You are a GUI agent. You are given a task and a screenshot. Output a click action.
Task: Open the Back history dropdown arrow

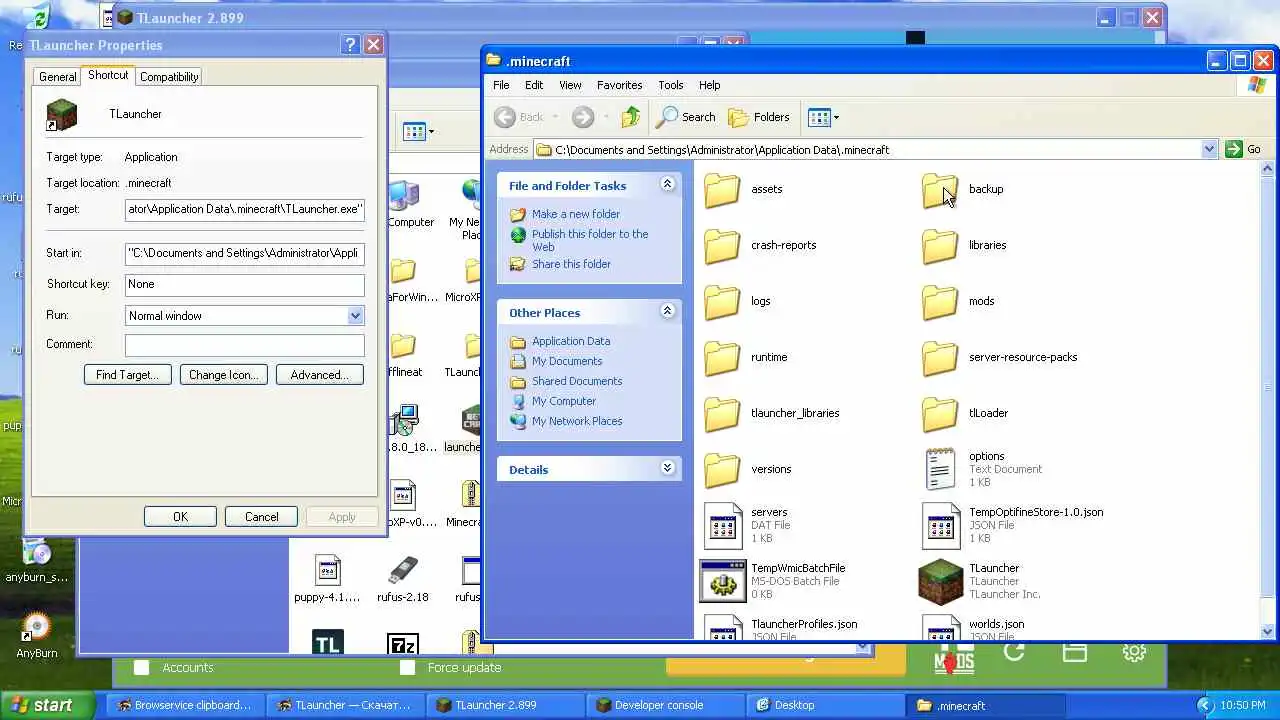click(555, 117)
